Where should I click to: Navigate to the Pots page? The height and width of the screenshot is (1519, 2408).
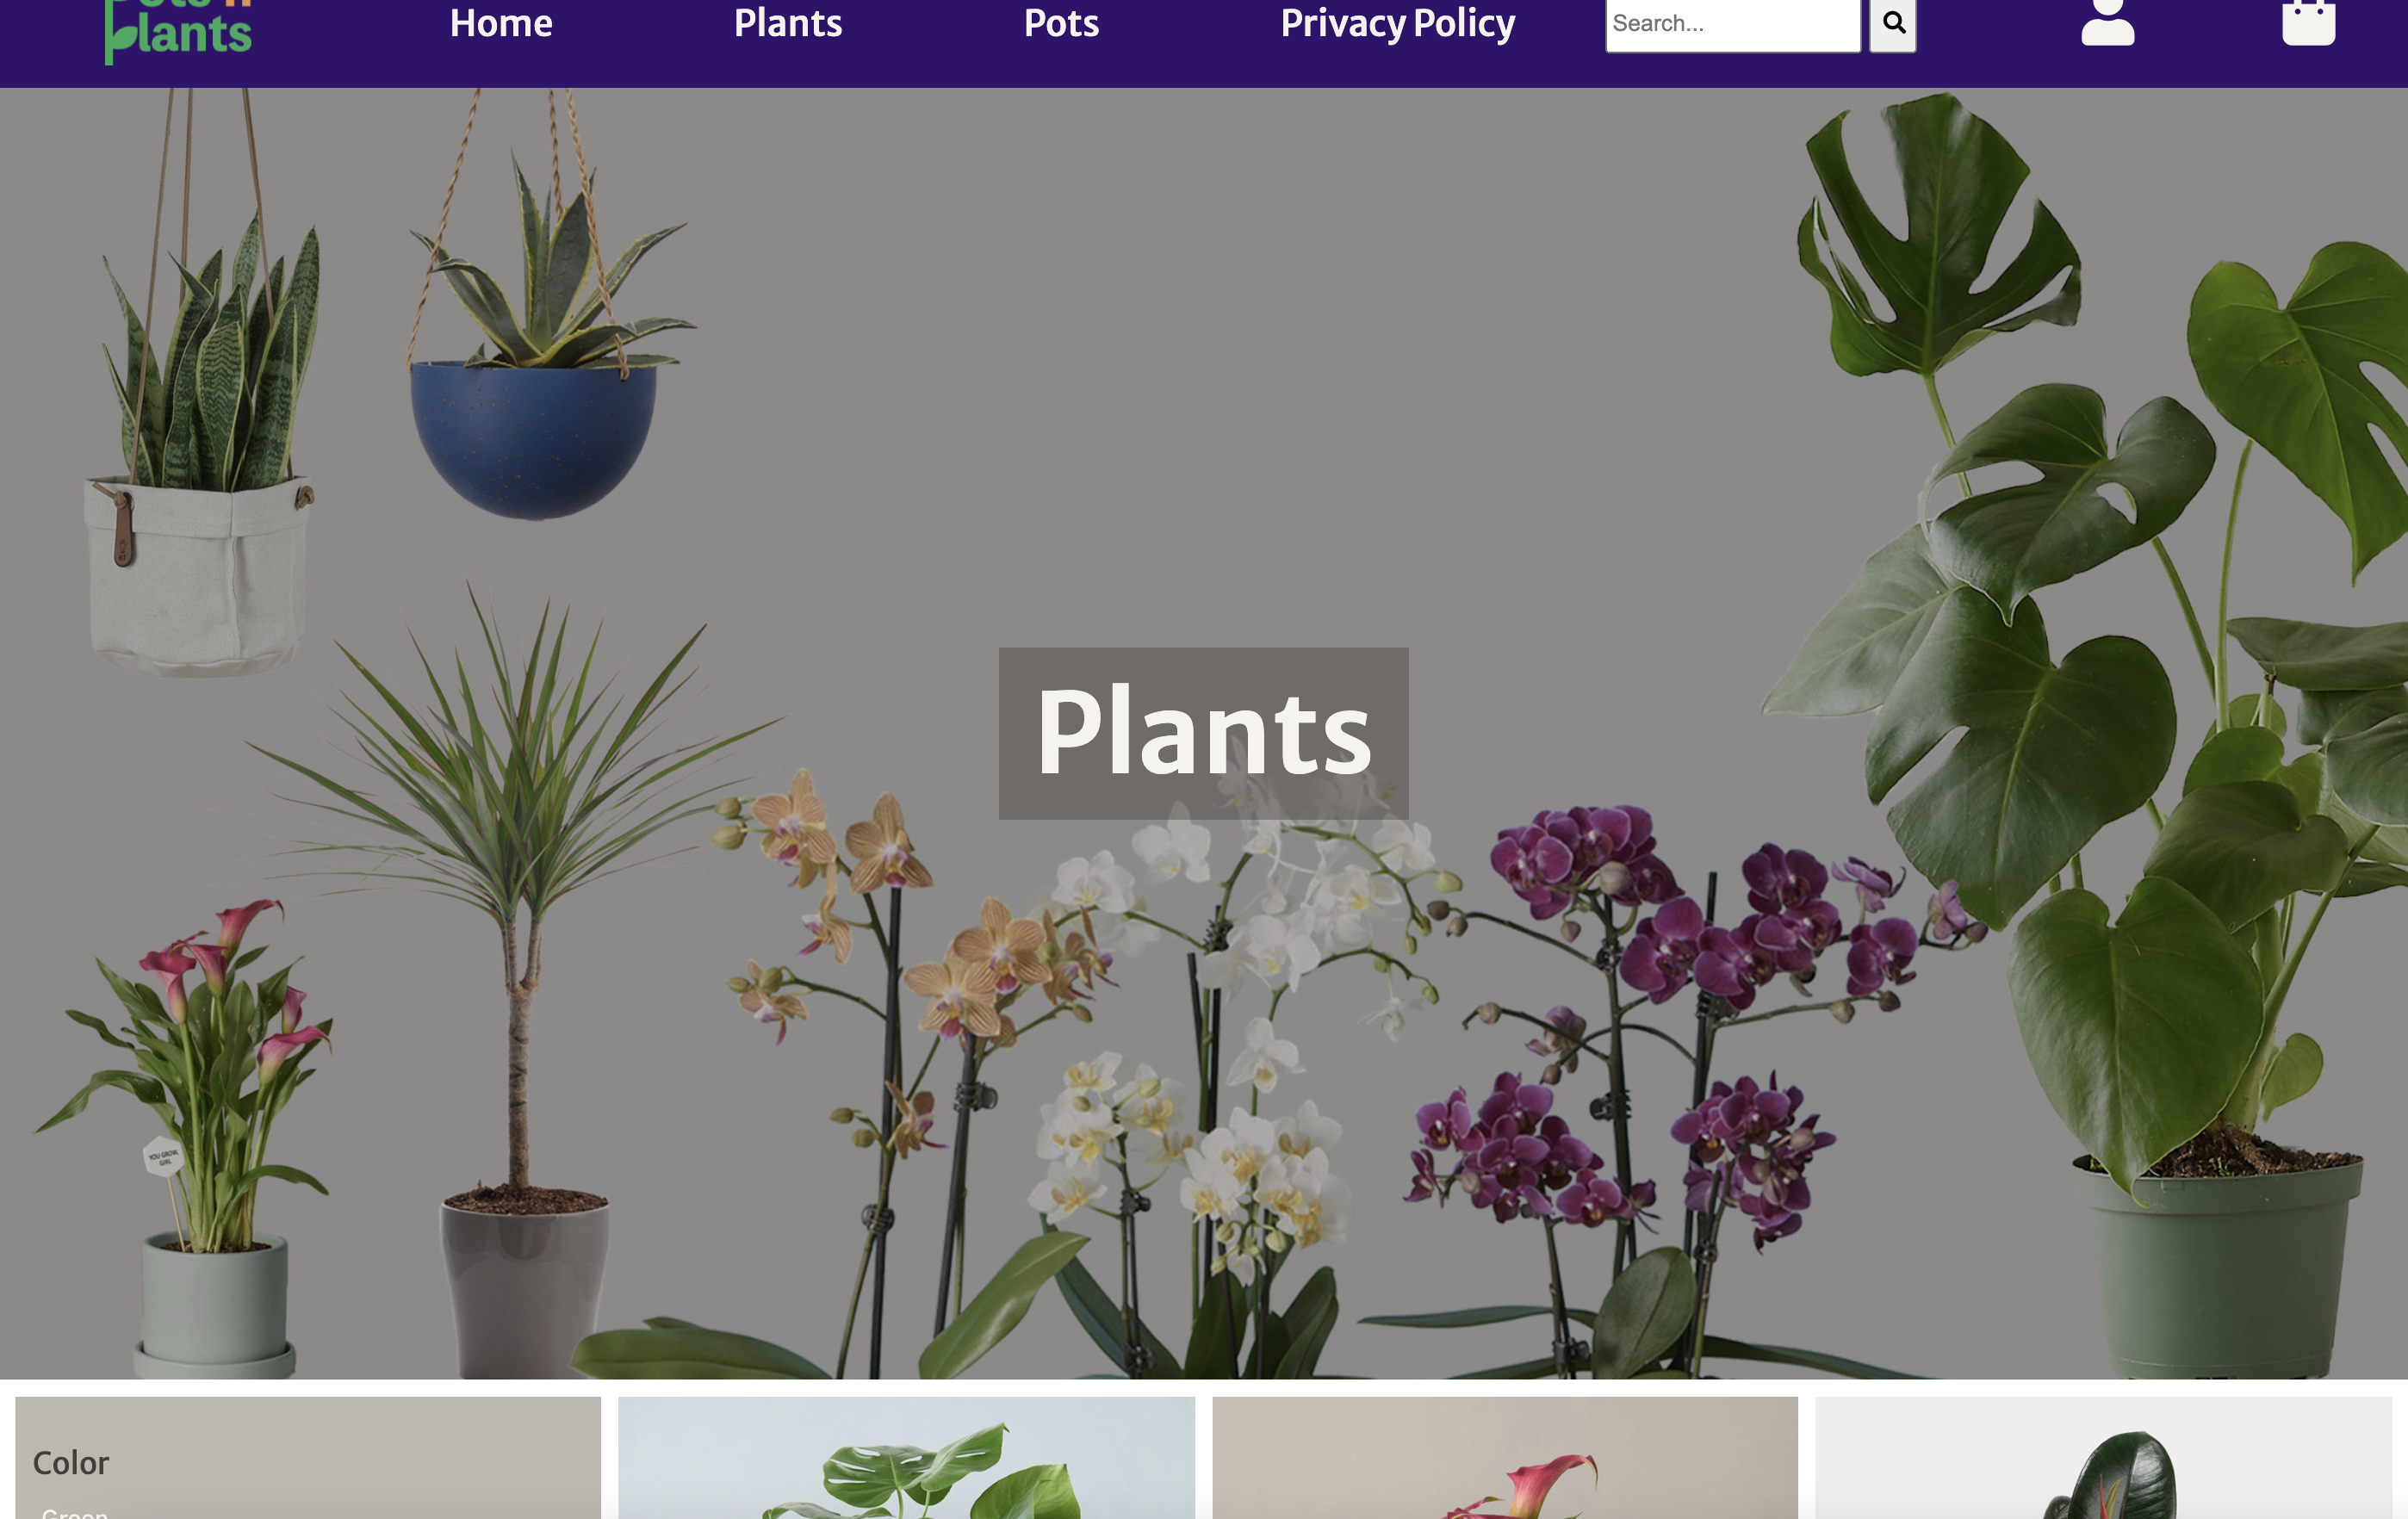tap(1061, 23)
